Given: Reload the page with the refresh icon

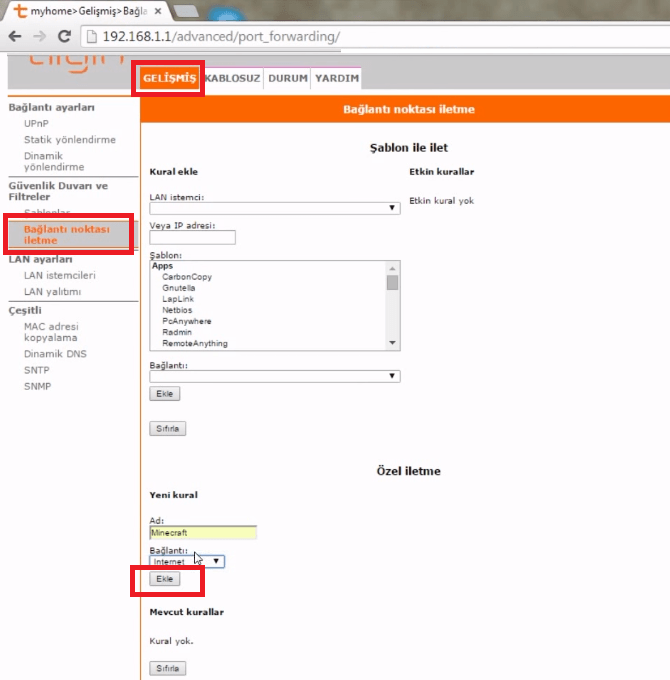Looking at the screenshot, I should pos(65,36).
